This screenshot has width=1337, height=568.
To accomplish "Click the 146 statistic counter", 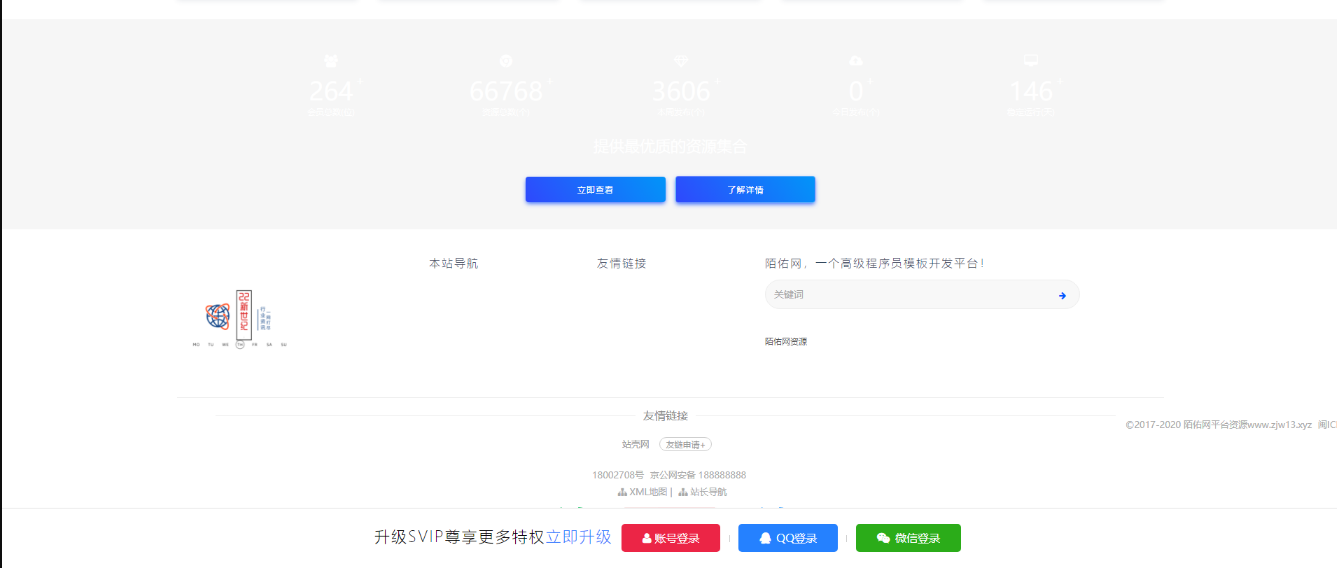I will point(1031,91).
